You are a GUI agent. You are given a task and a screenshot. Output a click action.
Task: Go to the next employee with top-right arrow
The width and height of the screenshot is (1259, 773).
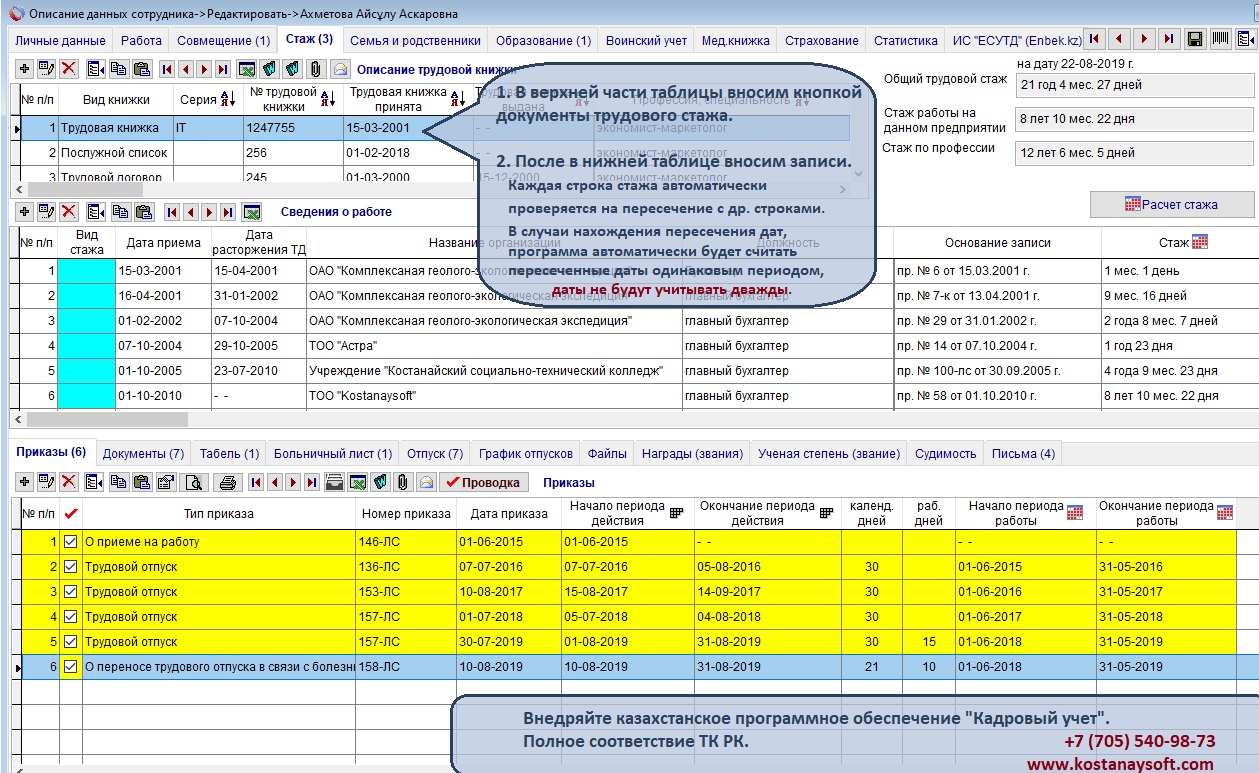[x=1144, y=39]
